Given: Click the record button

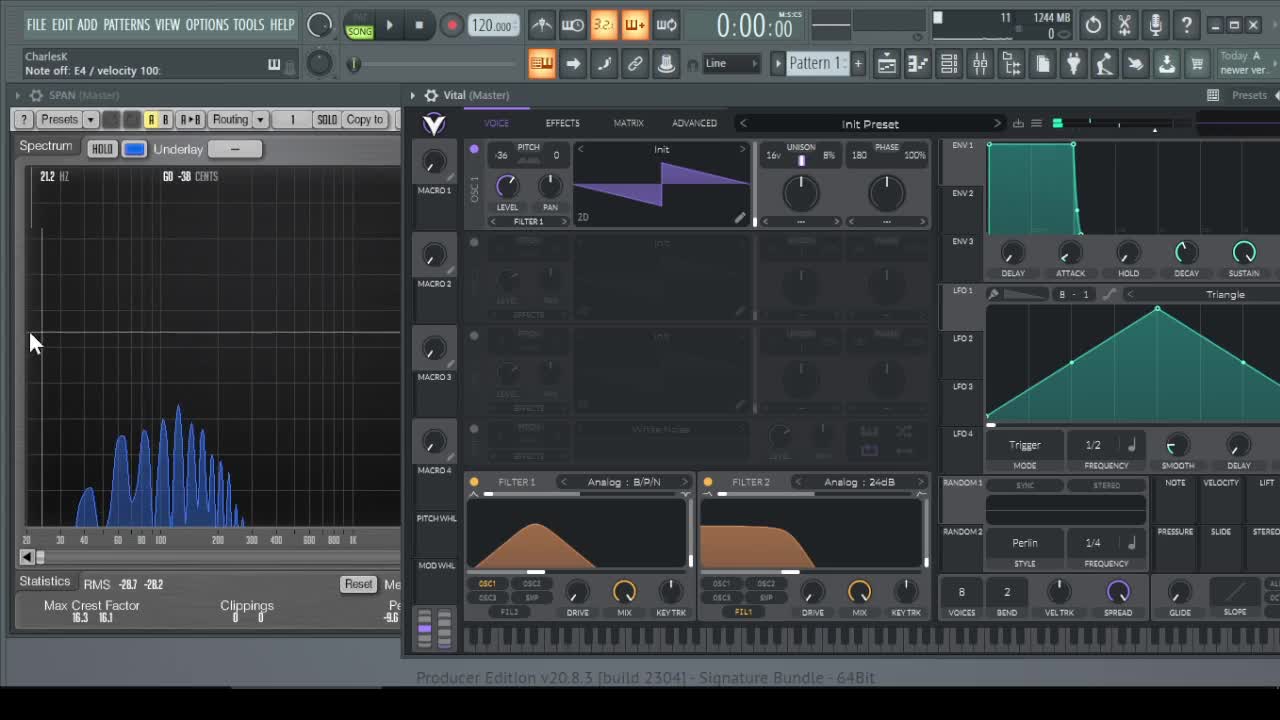Looking at the screenshot, I should (x=451, y=25).
